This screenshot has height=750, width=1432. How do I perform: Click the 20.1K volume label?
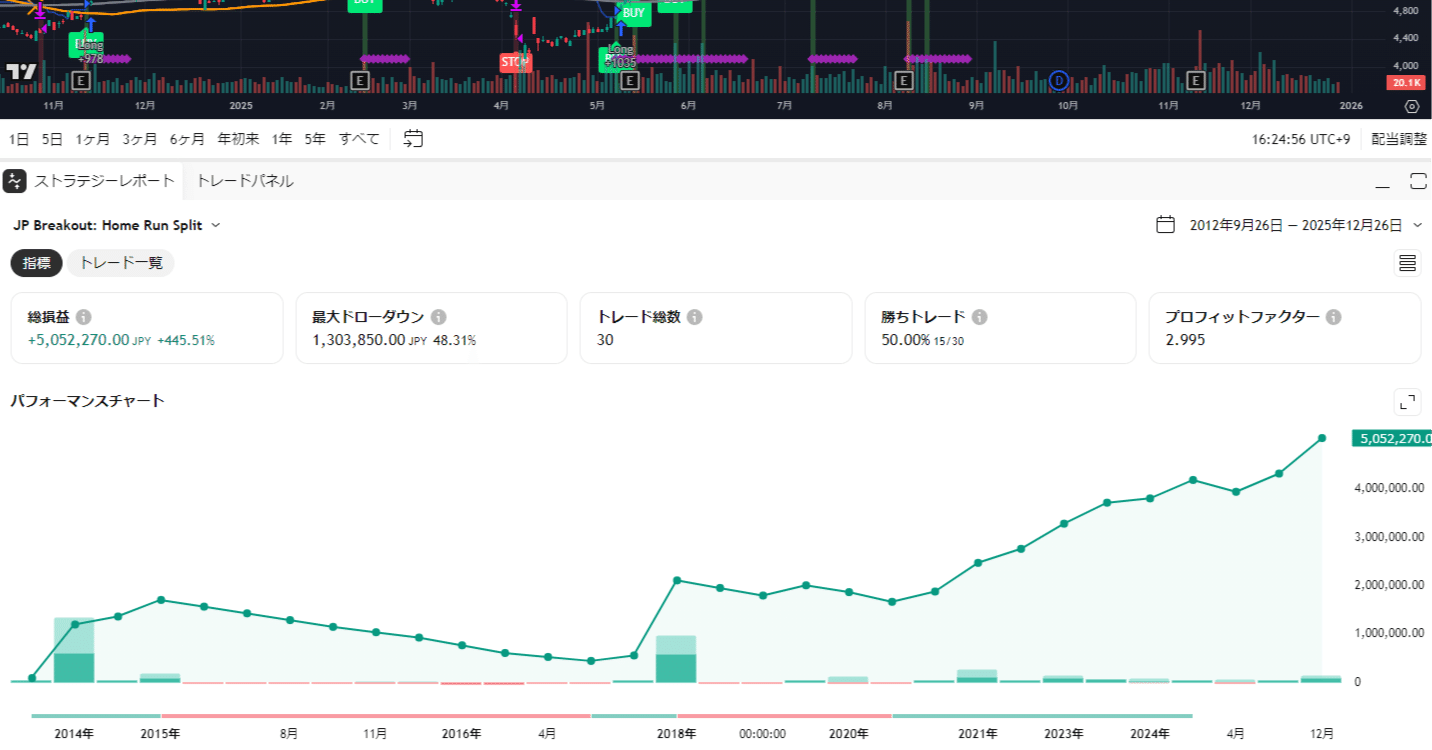click(1405, 82)
